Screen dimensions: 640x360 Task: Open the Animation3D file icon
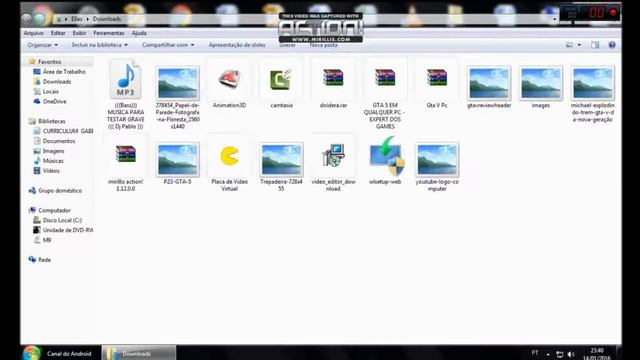229,79
